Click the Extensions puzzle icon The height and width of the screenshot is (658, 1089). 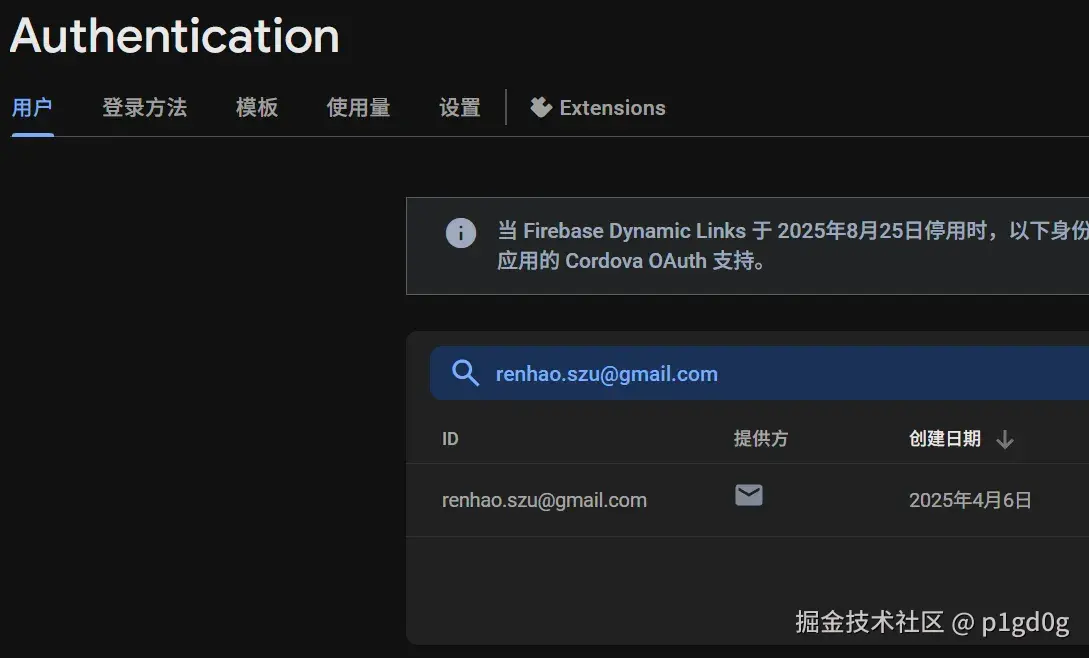(x=541, y=107)
